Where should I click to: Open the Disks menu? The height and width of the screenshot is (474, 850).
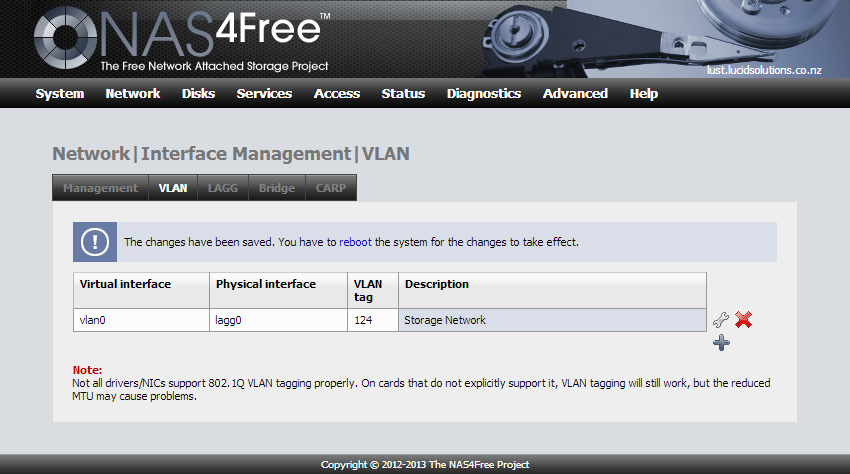pos(198,93)
